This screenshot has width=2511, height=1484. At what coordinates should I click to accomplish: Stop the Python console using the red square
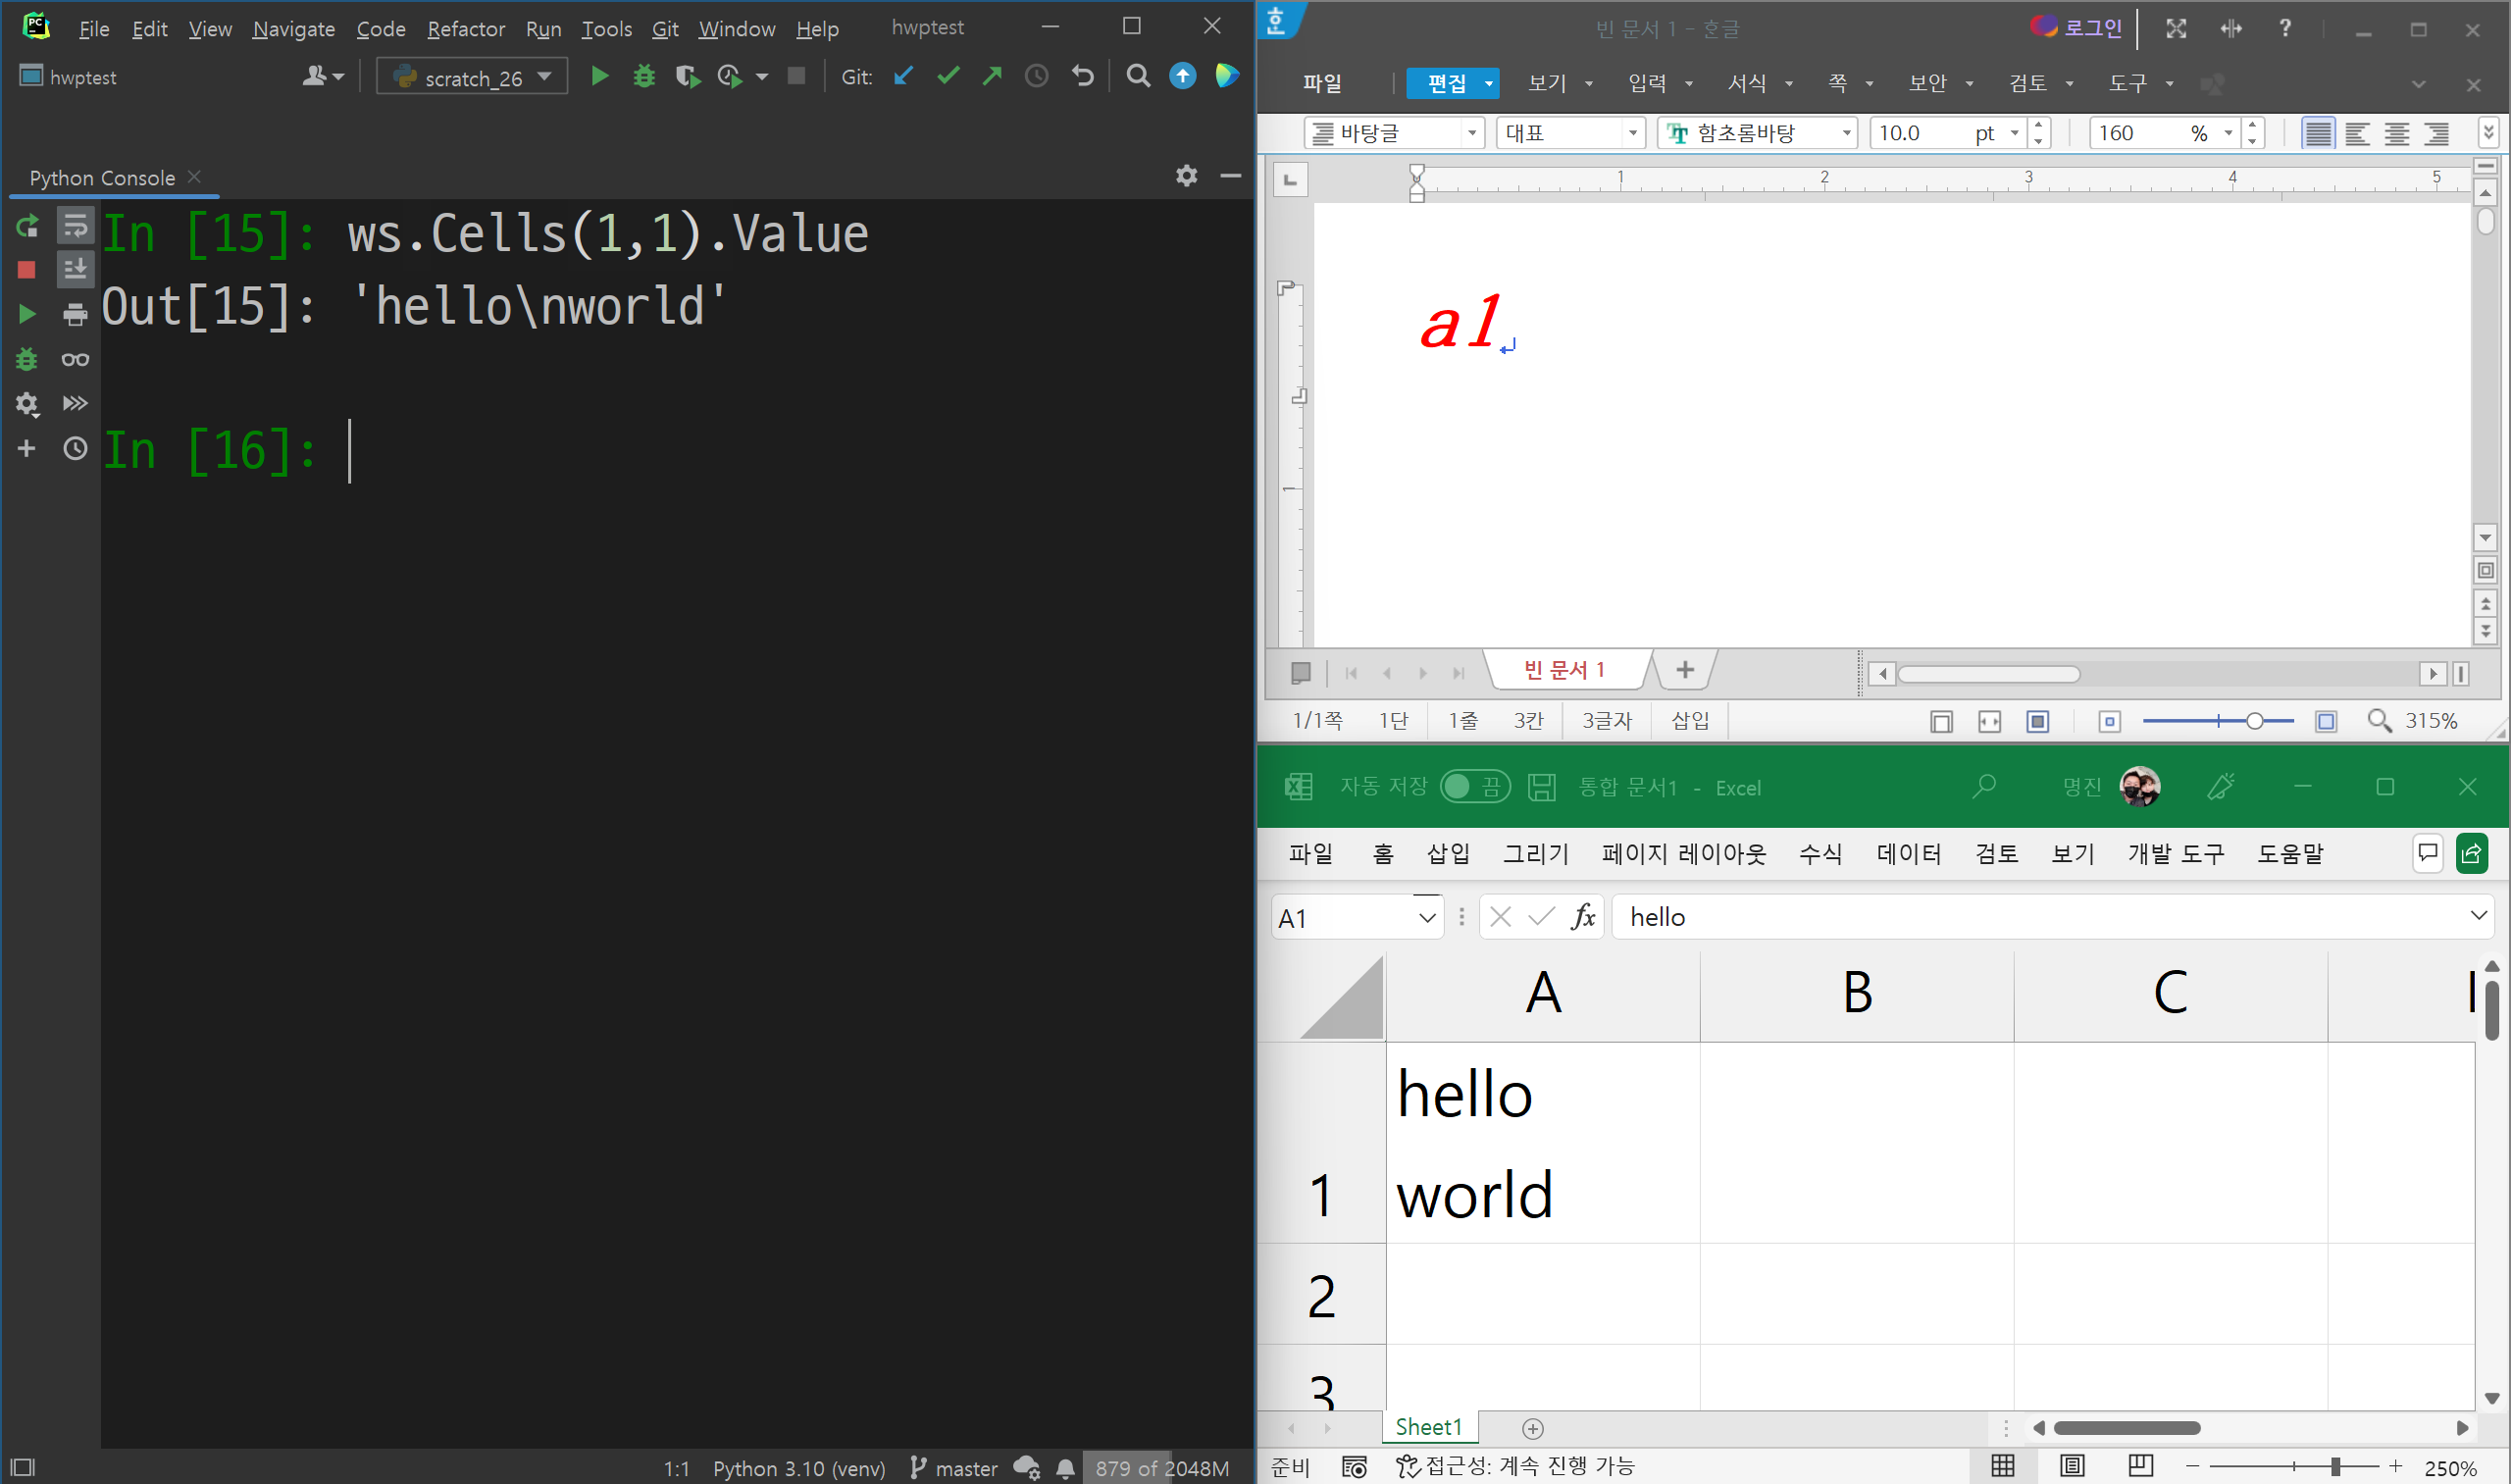click(x=27, y=270)
